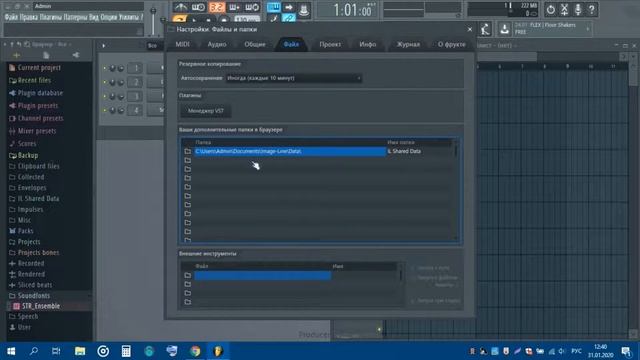Viewport: 640px width, 360px height.
Task: Switch to the Инфо settings tab
Action: point(367,44)
